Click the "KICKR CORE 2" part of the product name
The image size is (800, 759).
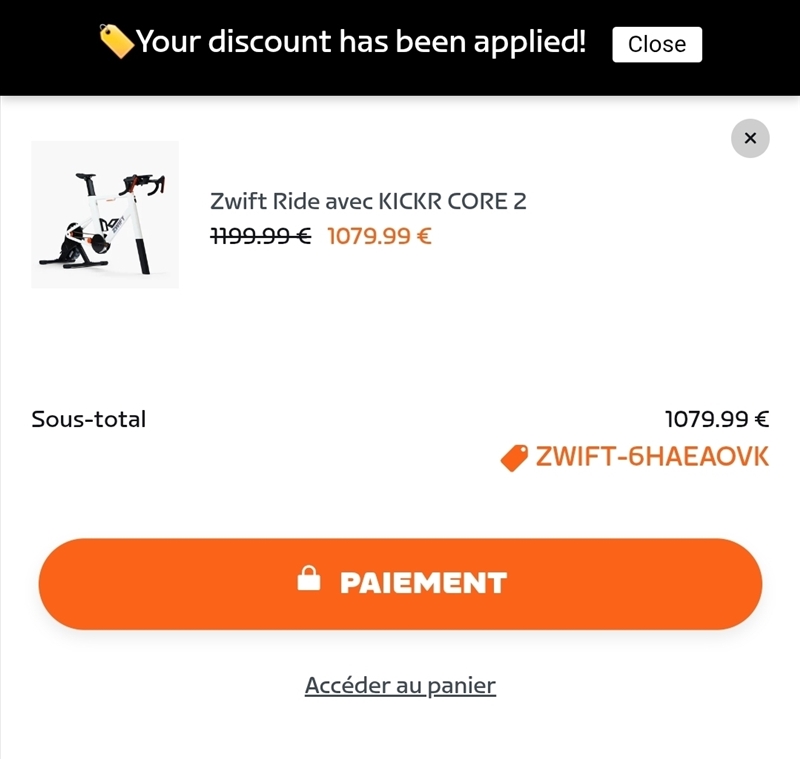point(451,201)
